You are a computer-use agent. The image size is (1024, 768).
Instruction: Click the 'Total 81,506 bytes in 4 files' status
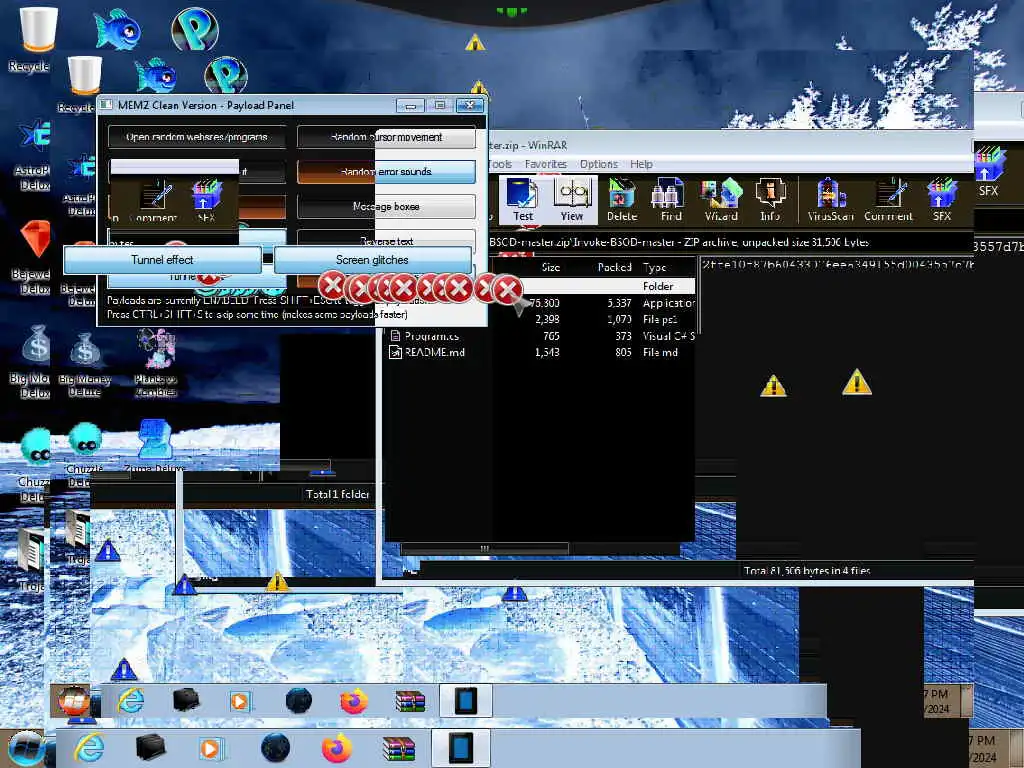807,570
